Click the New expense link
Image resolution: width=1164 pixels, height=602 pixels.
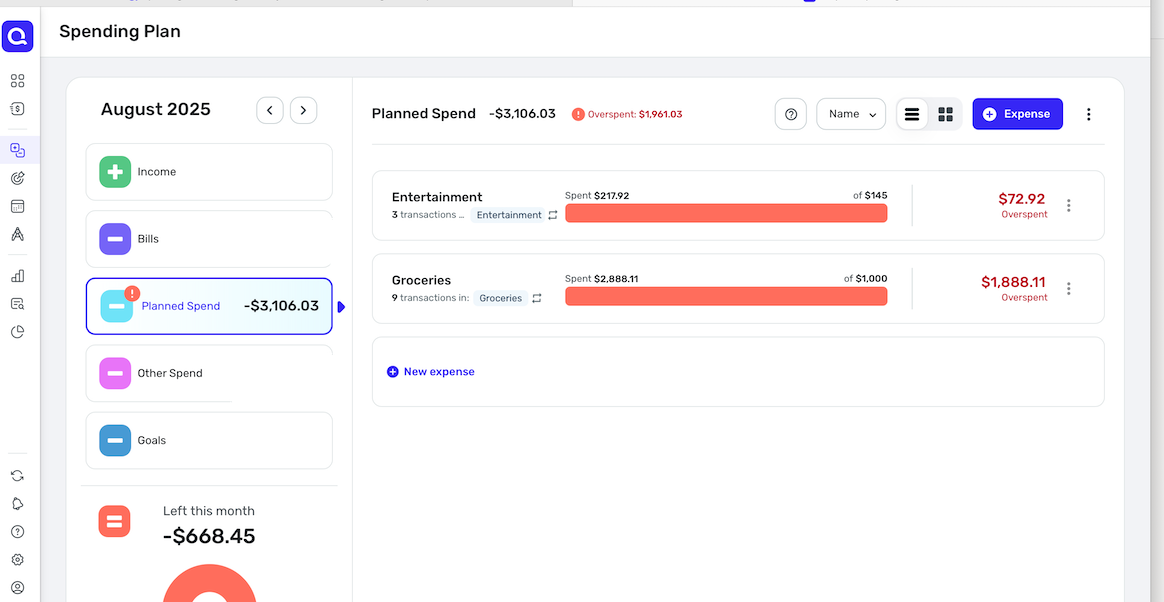pos(431,372)
